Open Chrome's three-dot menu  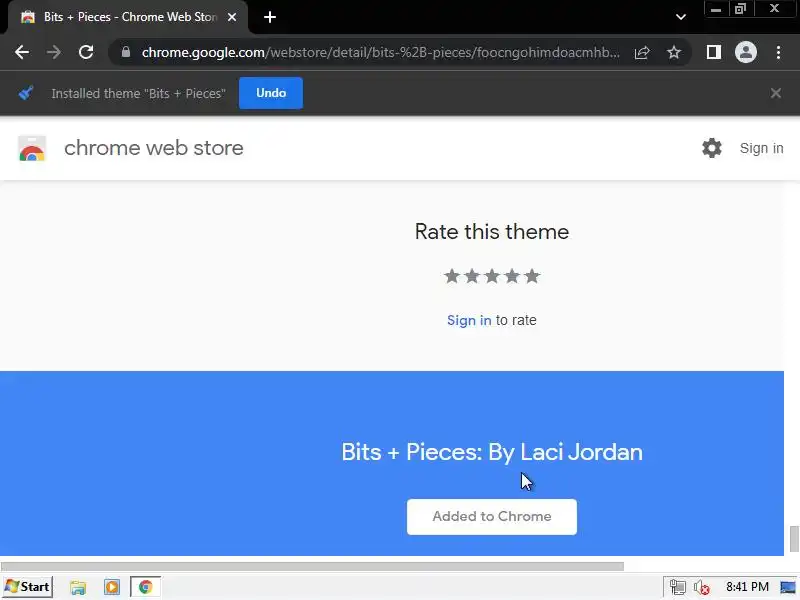pyautogui.click(x=778, y=52)
